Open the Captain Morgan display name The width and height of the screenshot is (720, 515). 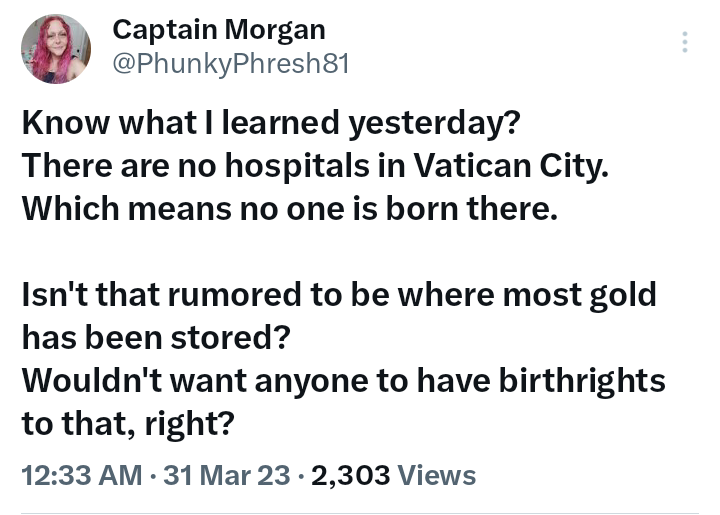click(218, 30)
